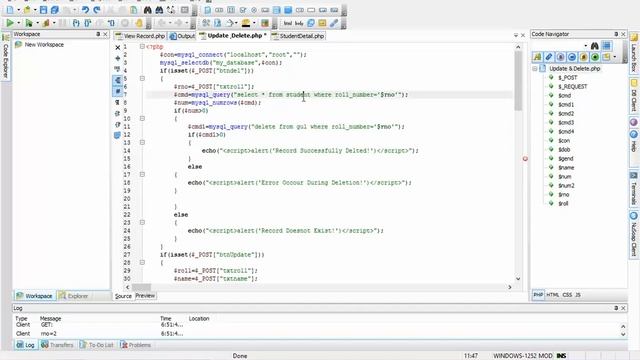This screenshot has width=640, height=360.
Task: Switch to the Preview editor tab
Action: click(x=145, y=296)
